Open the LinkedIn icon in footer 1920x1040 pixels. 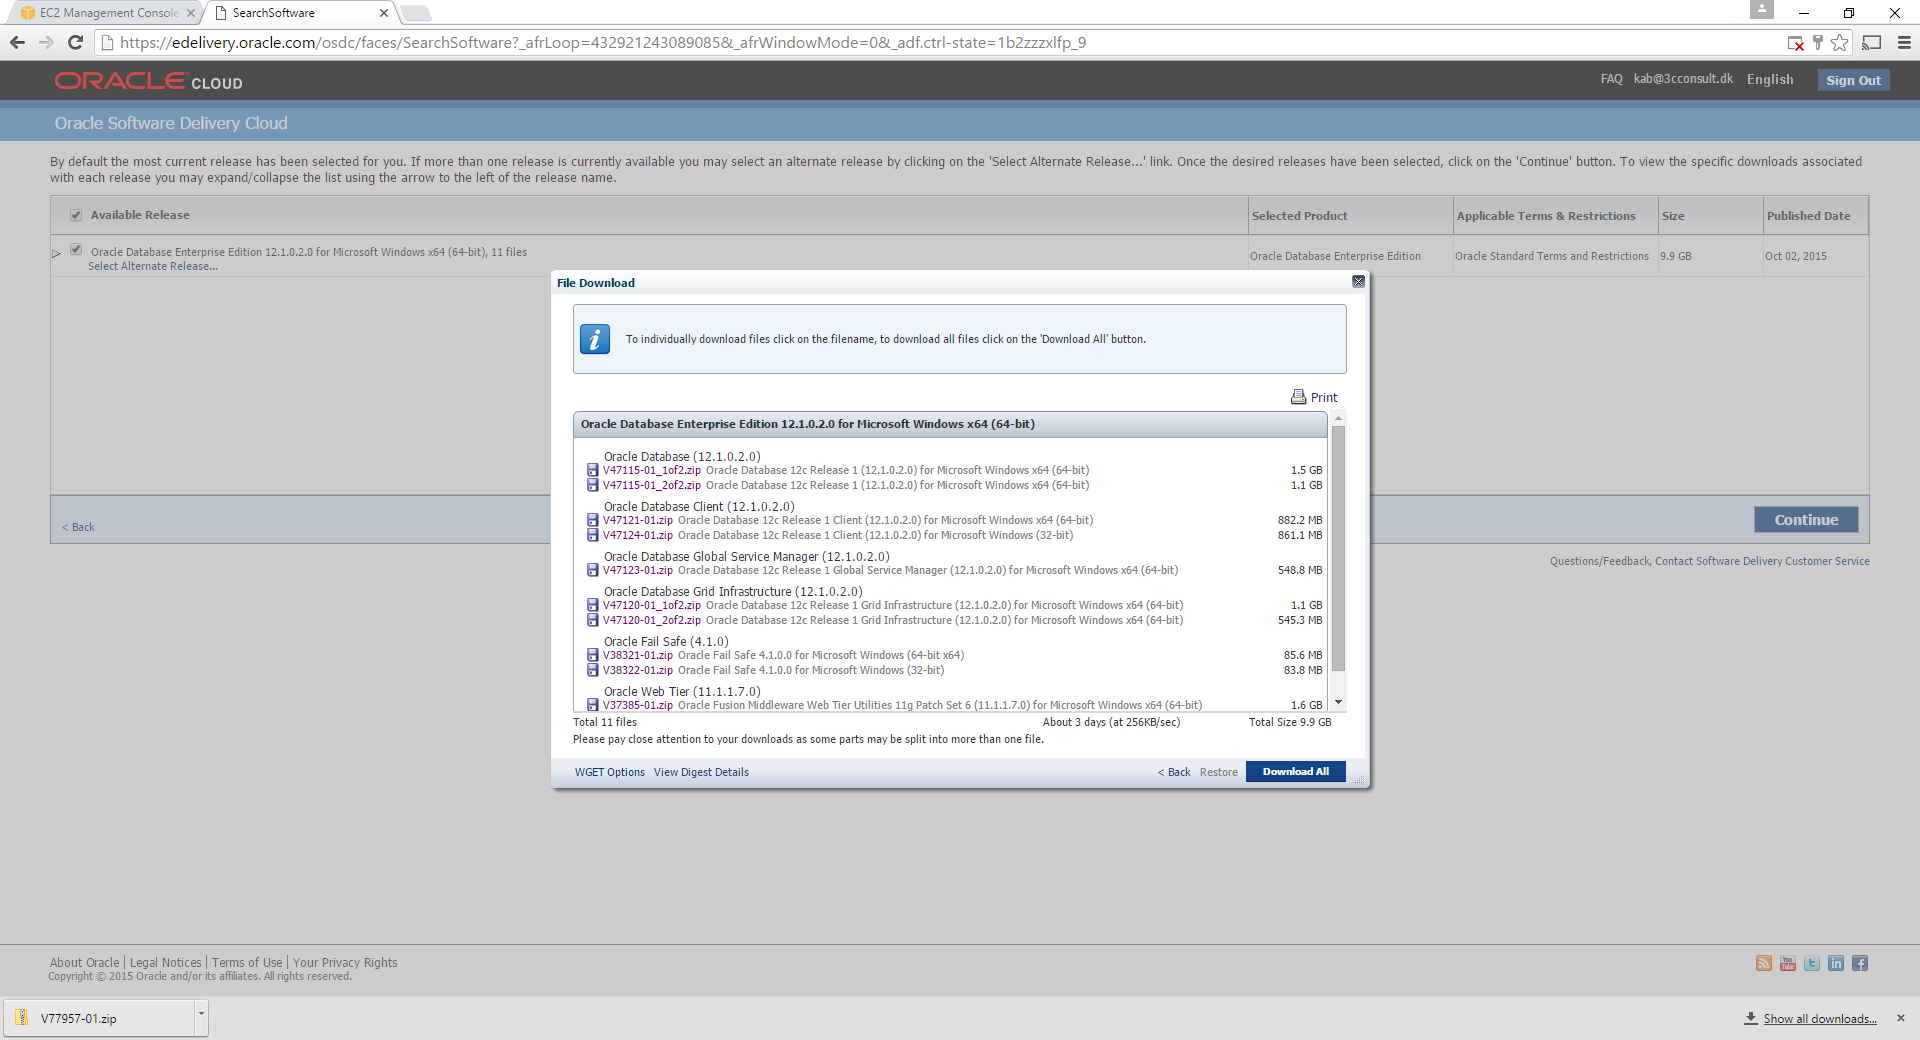1836,963
